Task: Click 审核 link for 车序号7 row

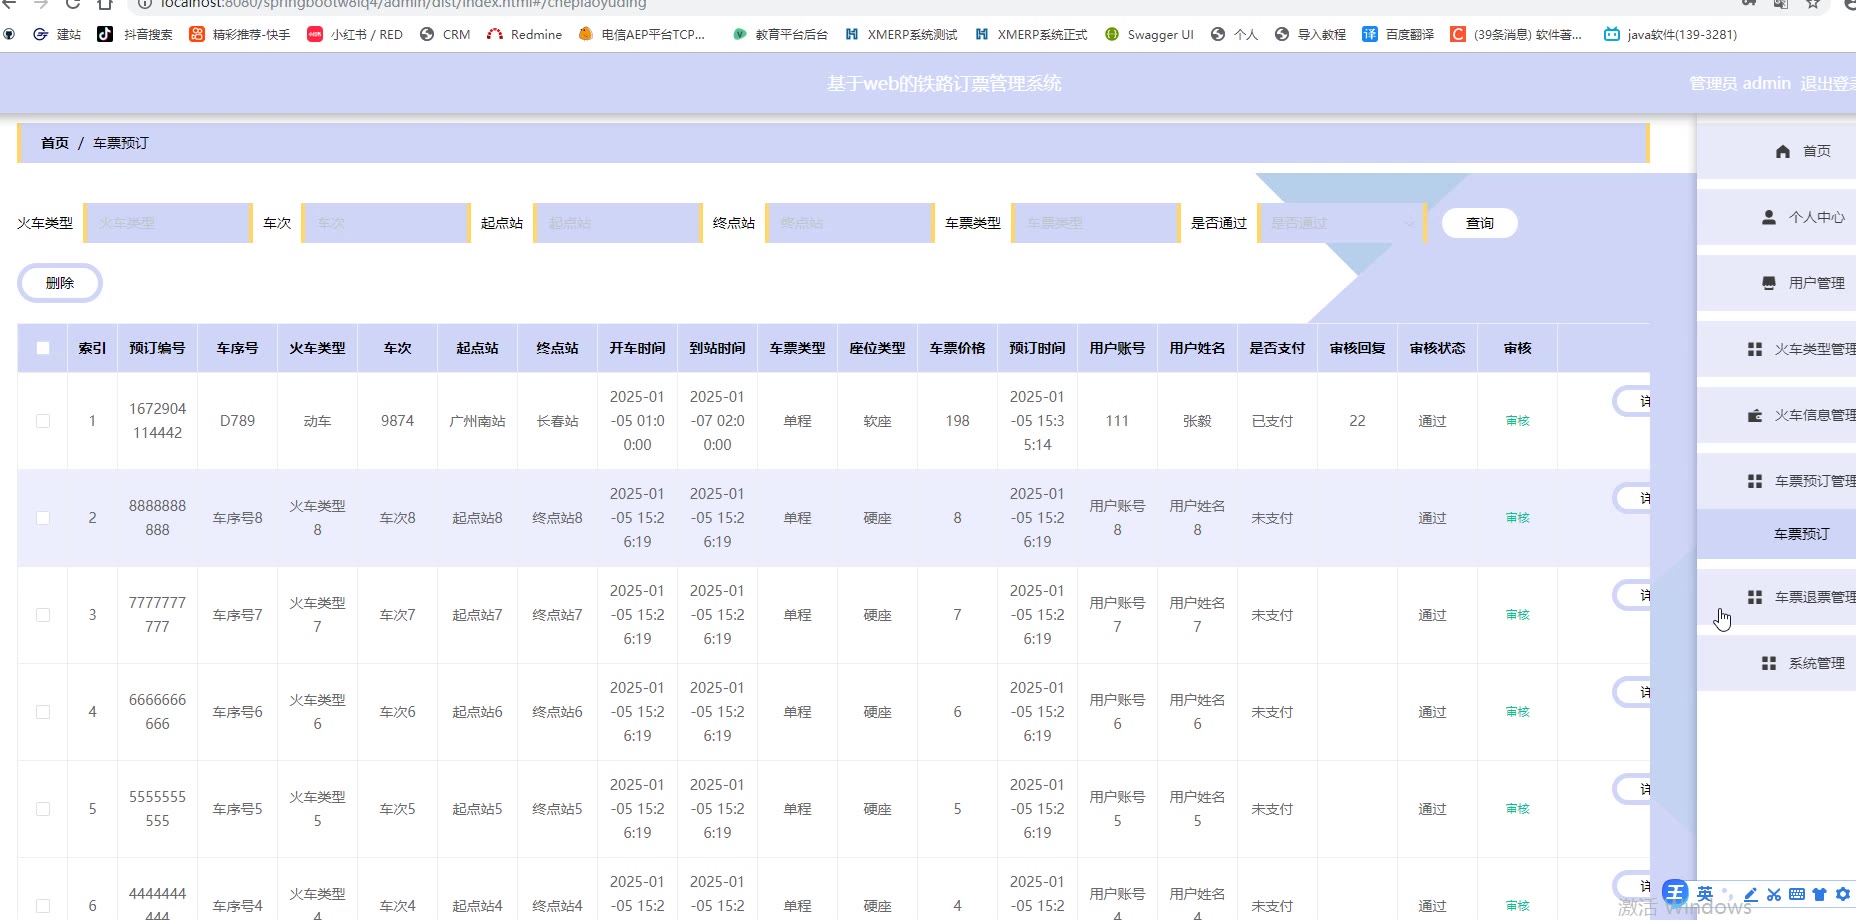Action: tap(1517, 615)
